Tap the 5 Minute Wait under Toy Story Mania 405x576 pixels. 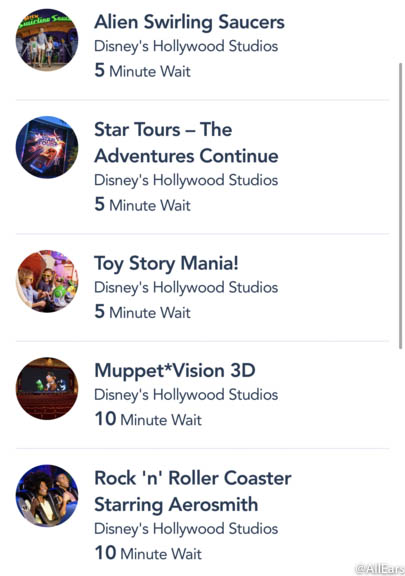[143, 312]
